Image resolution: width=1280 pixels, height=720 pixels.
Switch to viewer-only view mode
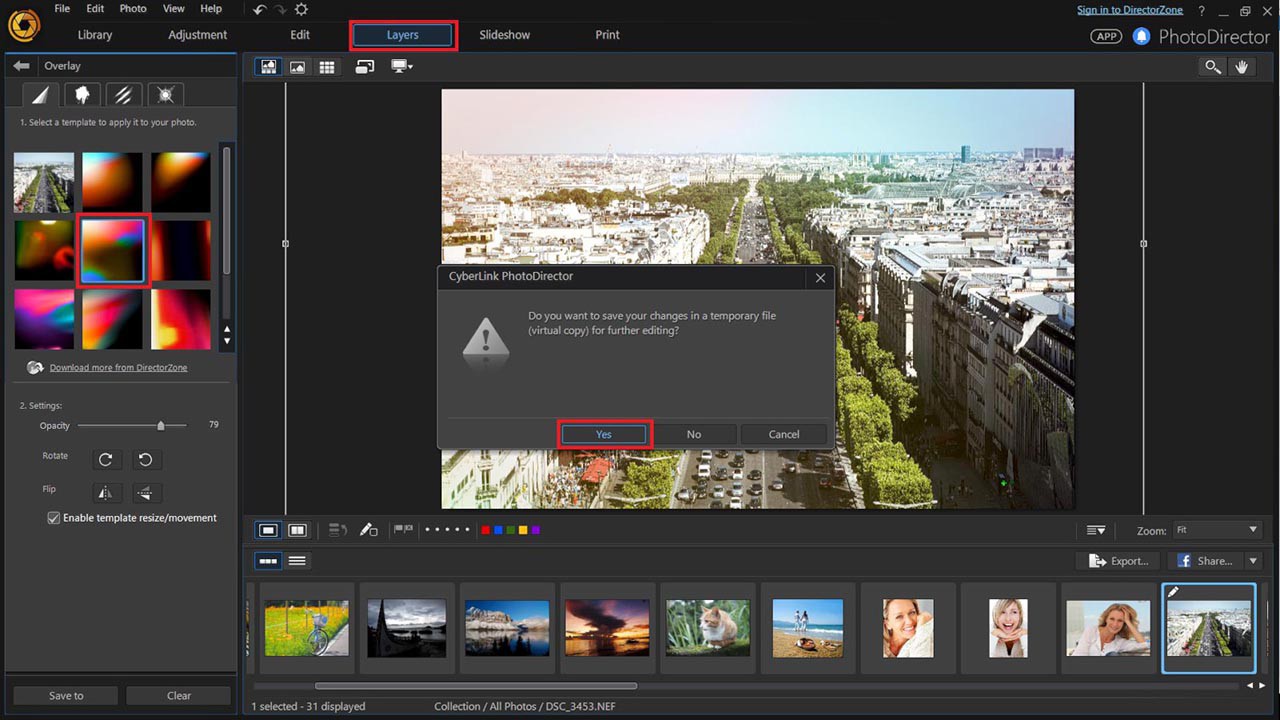click(x=297, y=67)
